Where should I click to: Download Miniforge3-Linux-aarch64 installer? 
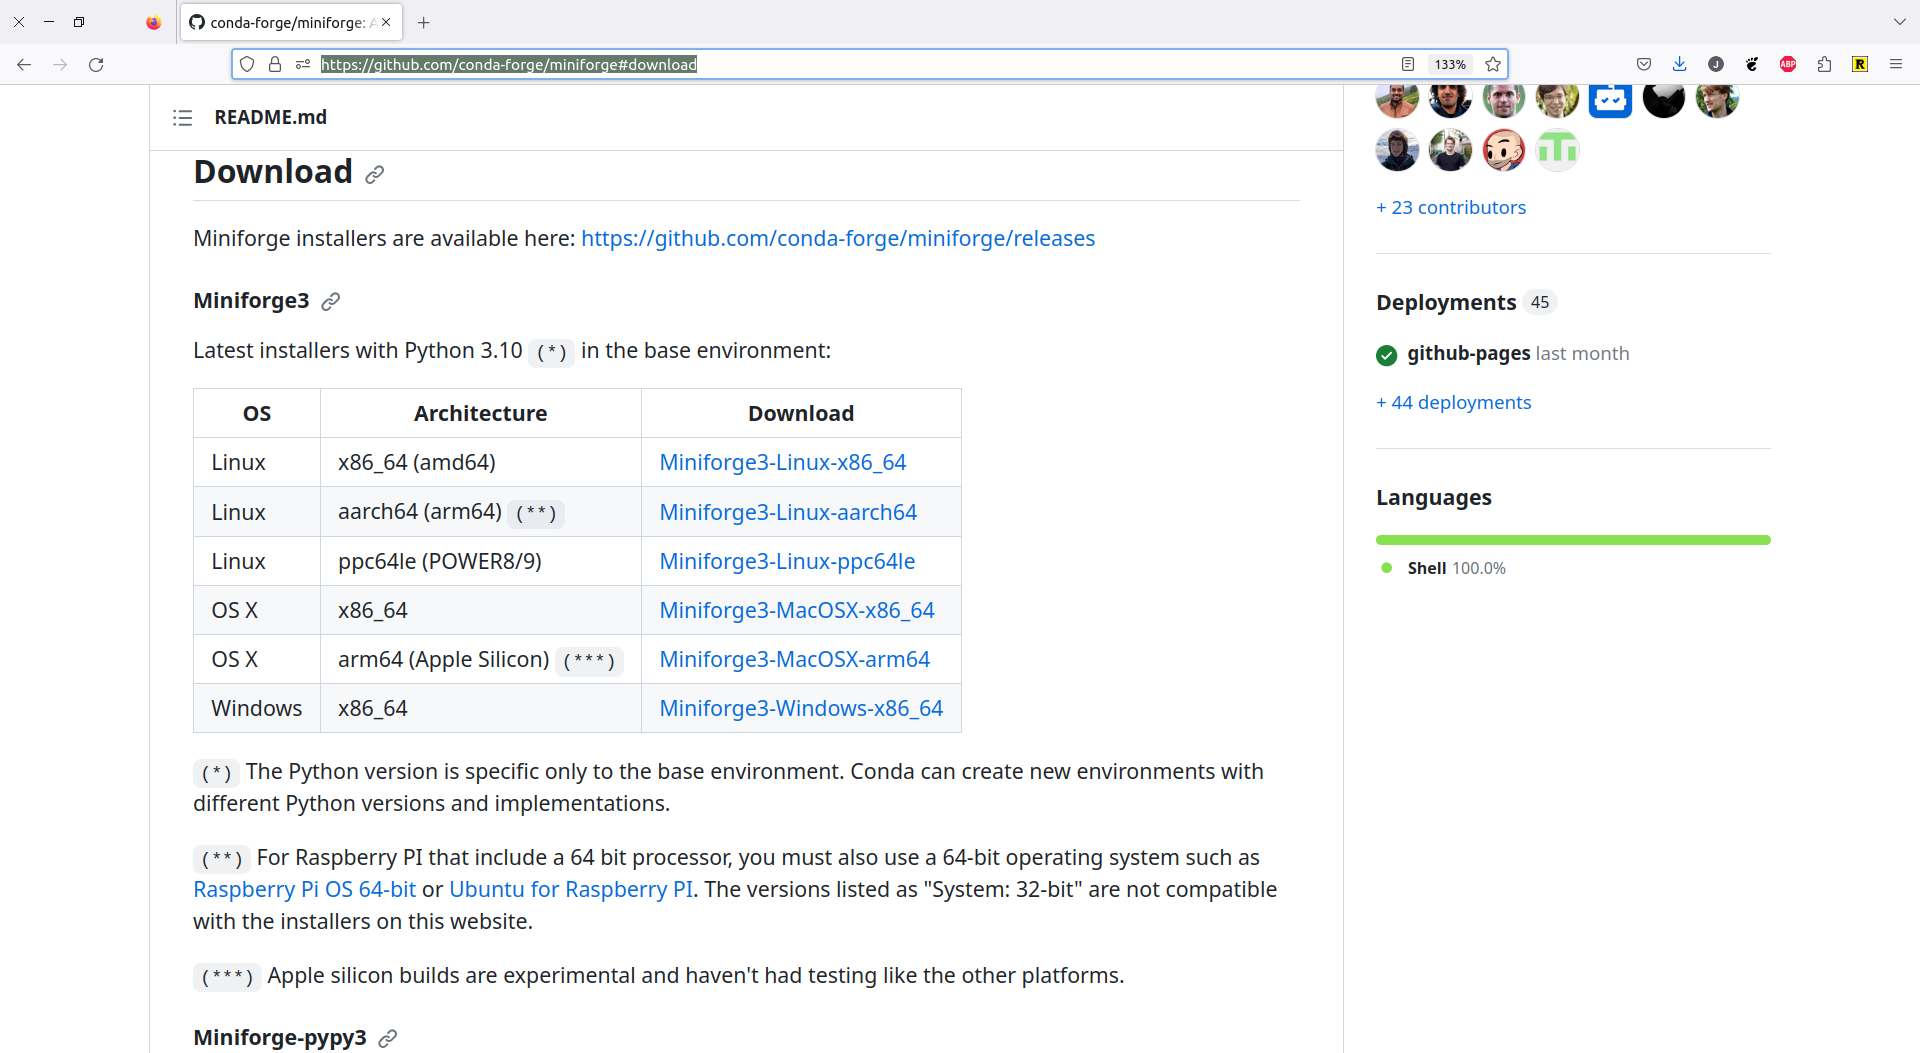pos(788,513)
